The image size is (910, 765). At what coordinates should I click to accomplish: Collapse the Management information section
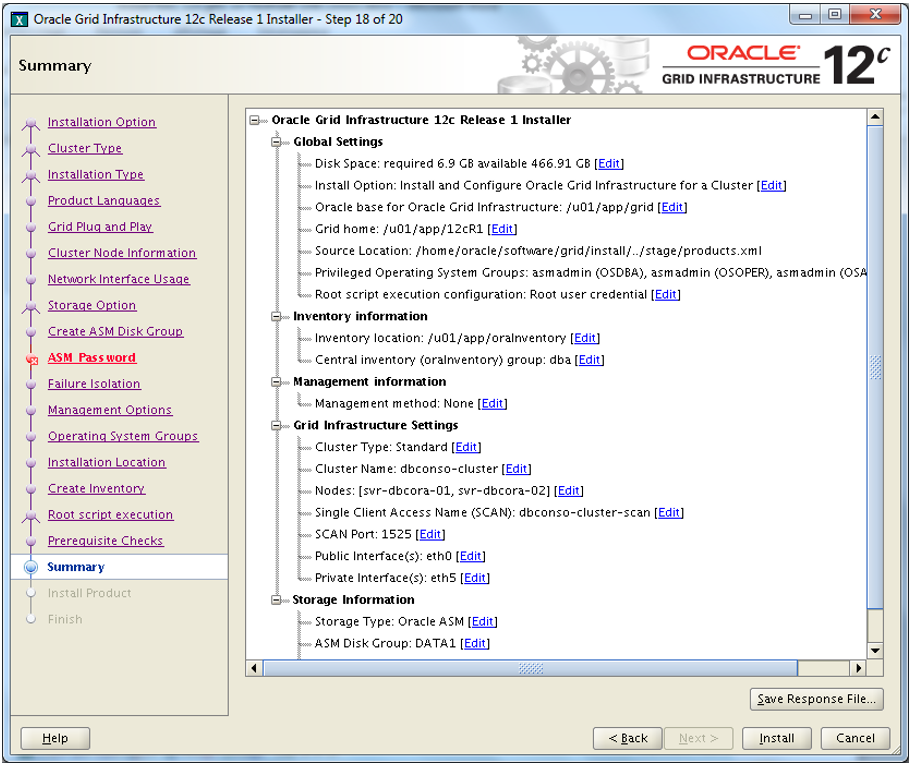[276, 382]
